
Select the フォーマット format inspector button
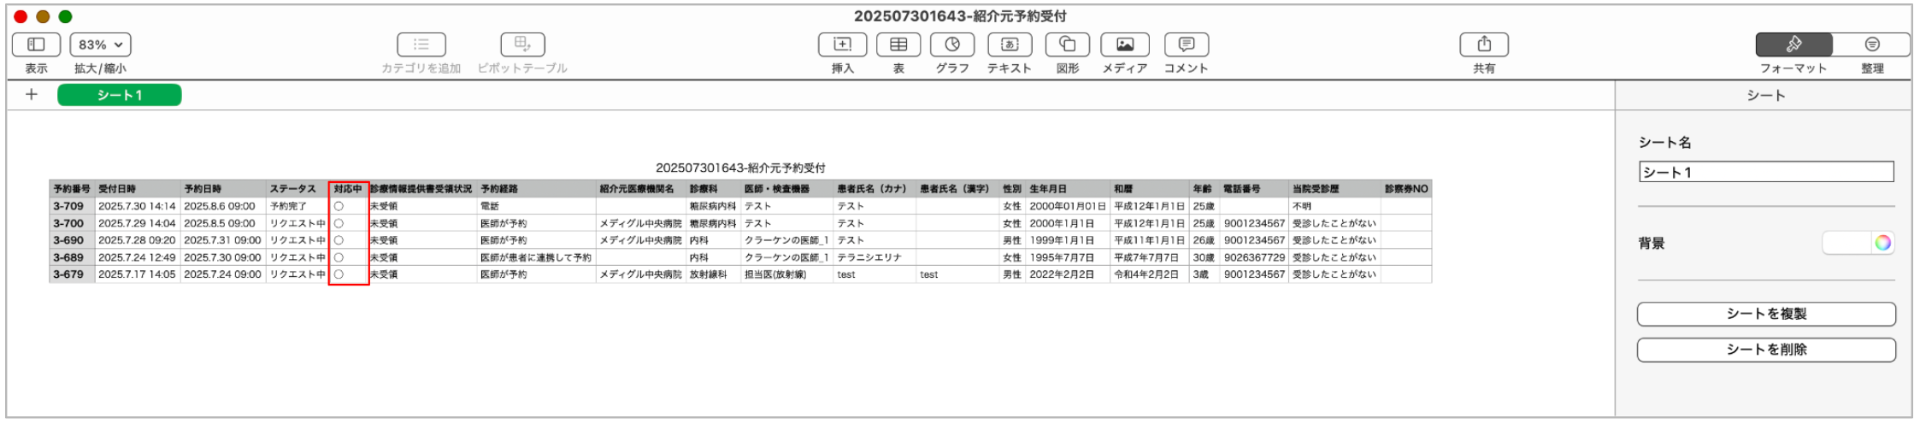tap(1794, 45)
